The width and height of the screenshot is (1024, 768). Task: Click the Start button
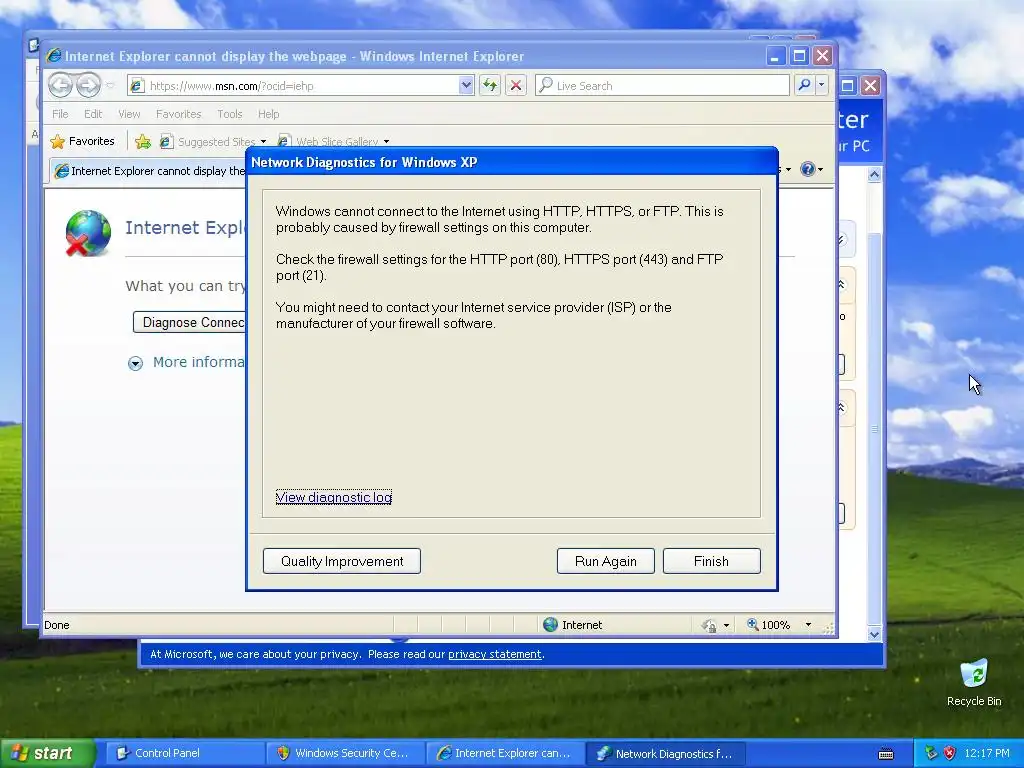[x=46, y=753]
